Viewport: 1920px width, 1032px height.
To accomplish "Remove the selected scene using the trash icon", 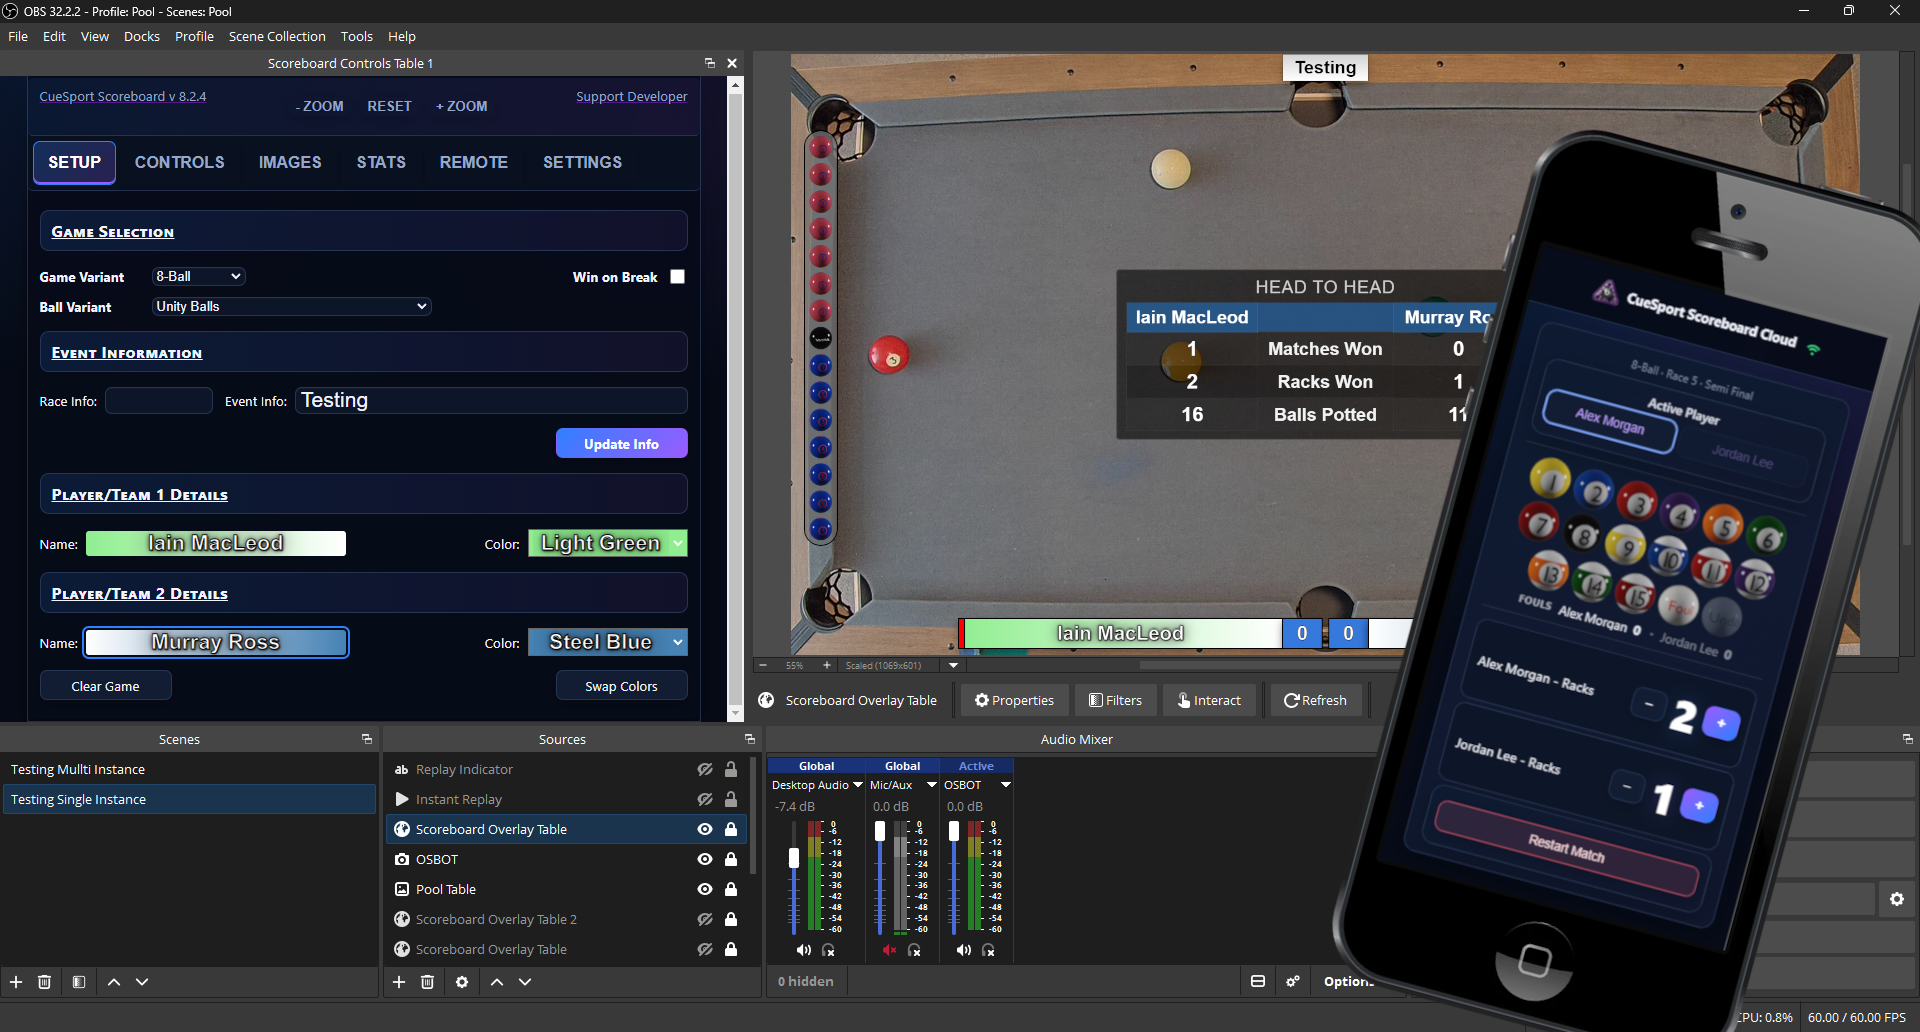I will (x=44, y=982).
